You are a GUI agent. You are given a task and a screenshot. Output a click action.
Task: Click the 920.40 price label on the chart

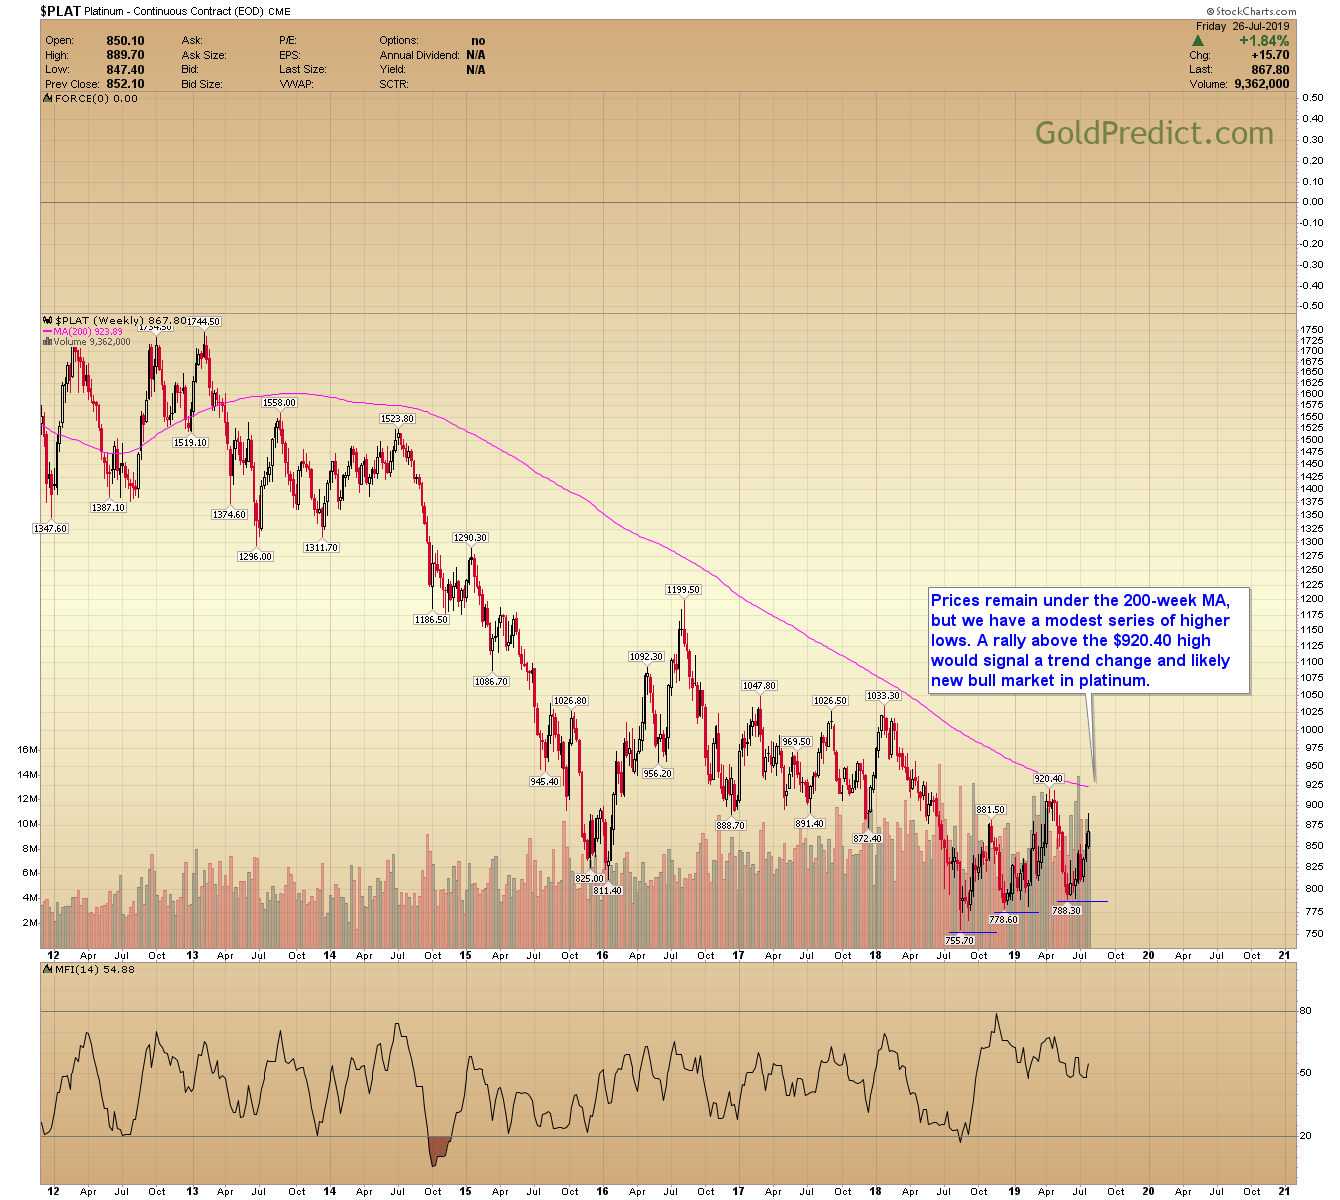(x=1048, y=778)
